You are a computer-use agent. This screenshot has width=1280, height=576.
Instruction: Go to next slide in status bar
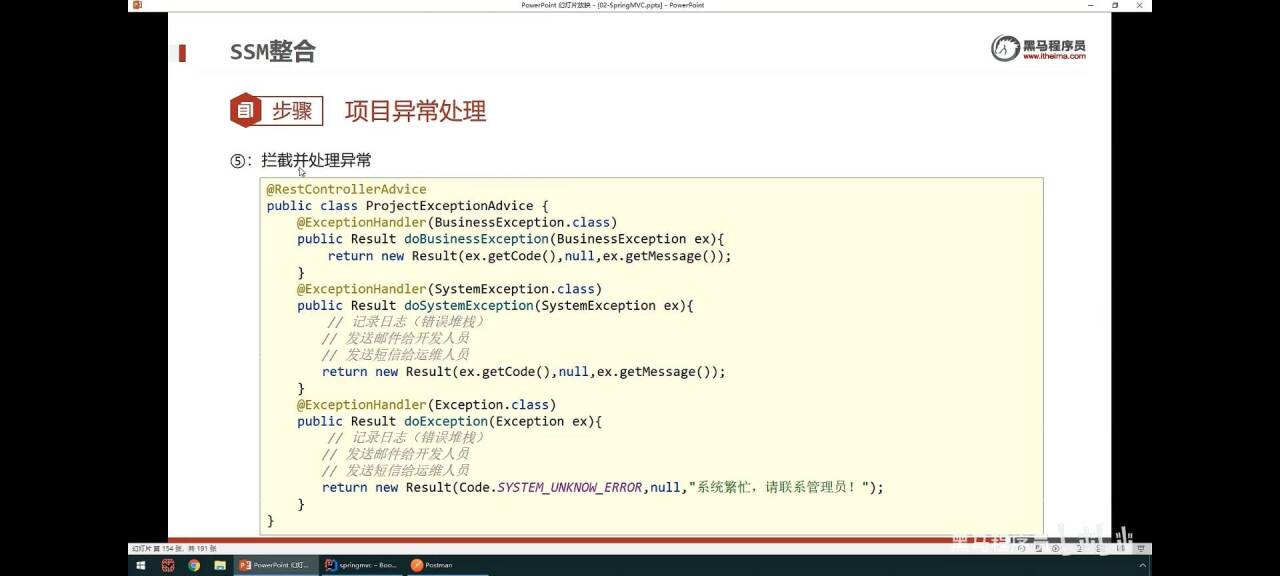(1055, 548)
